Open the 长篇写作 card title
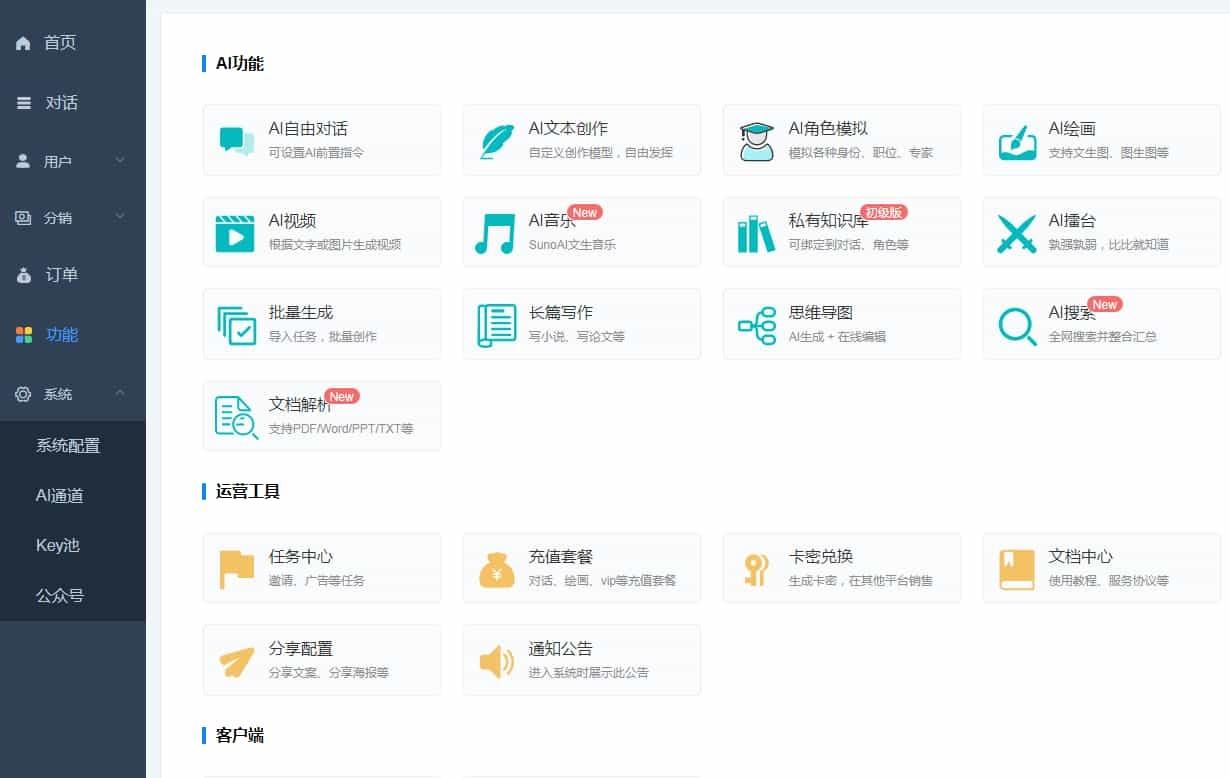This screenshot has height=778, width=1230. click(x=561, y=313)
